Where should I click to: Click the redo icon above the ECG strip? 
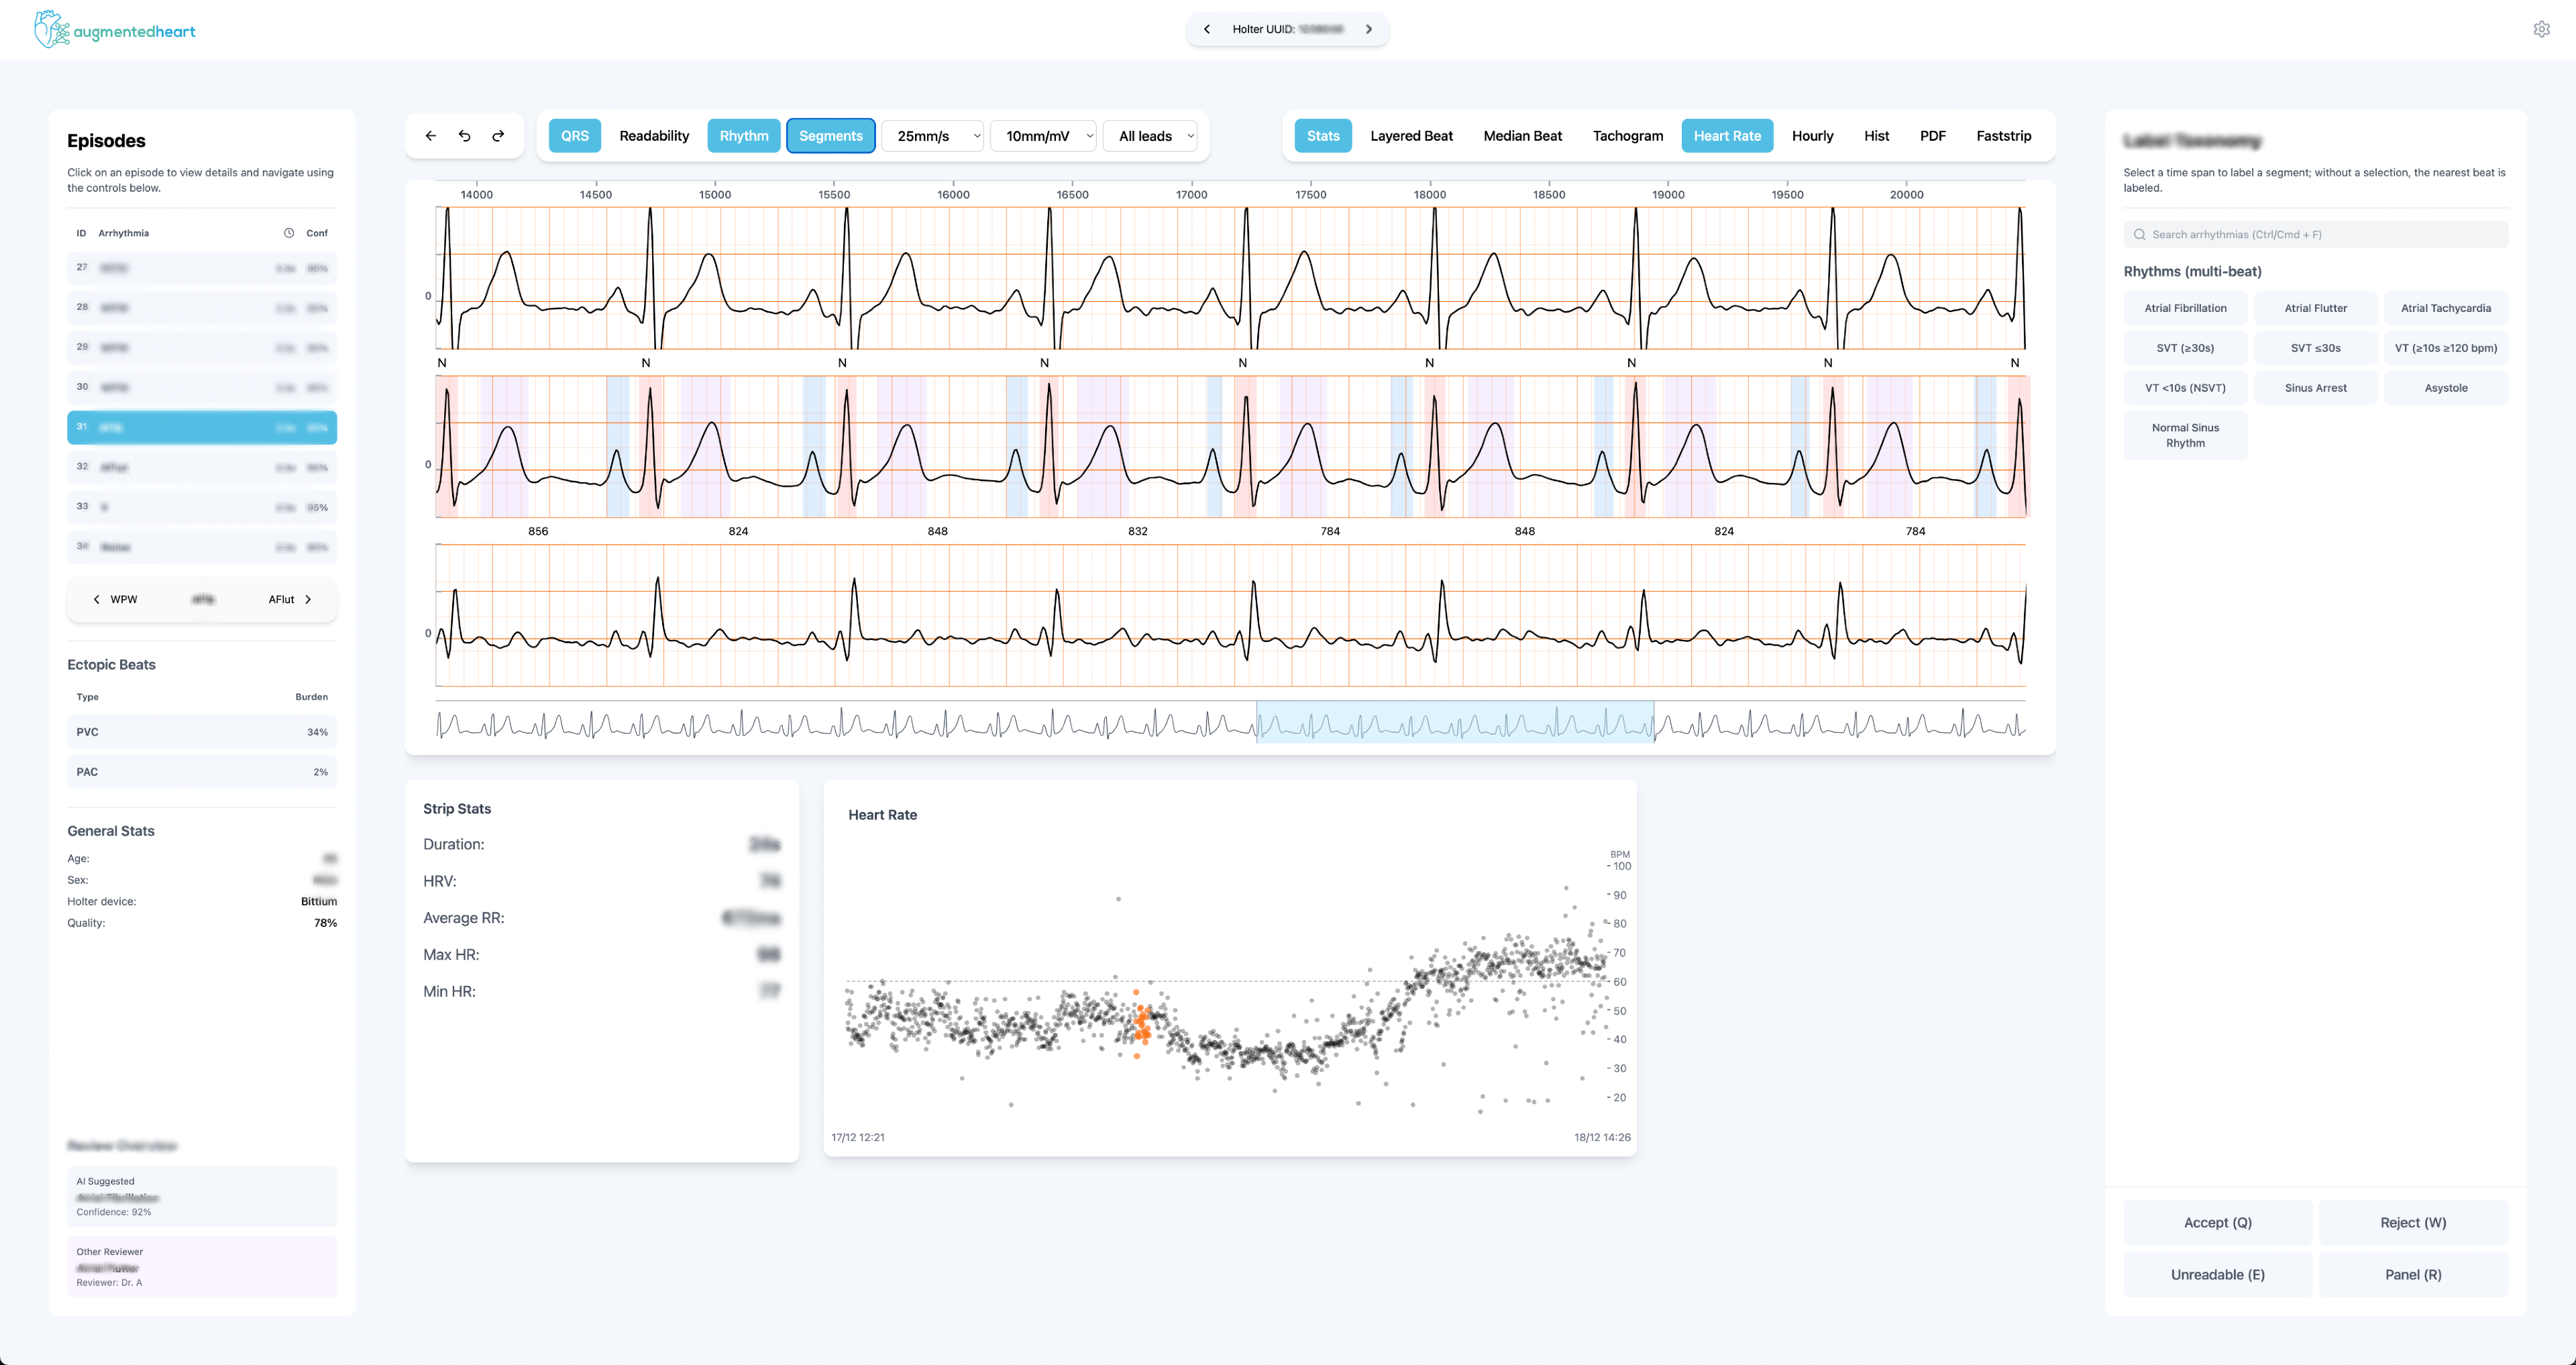[497, 136]
